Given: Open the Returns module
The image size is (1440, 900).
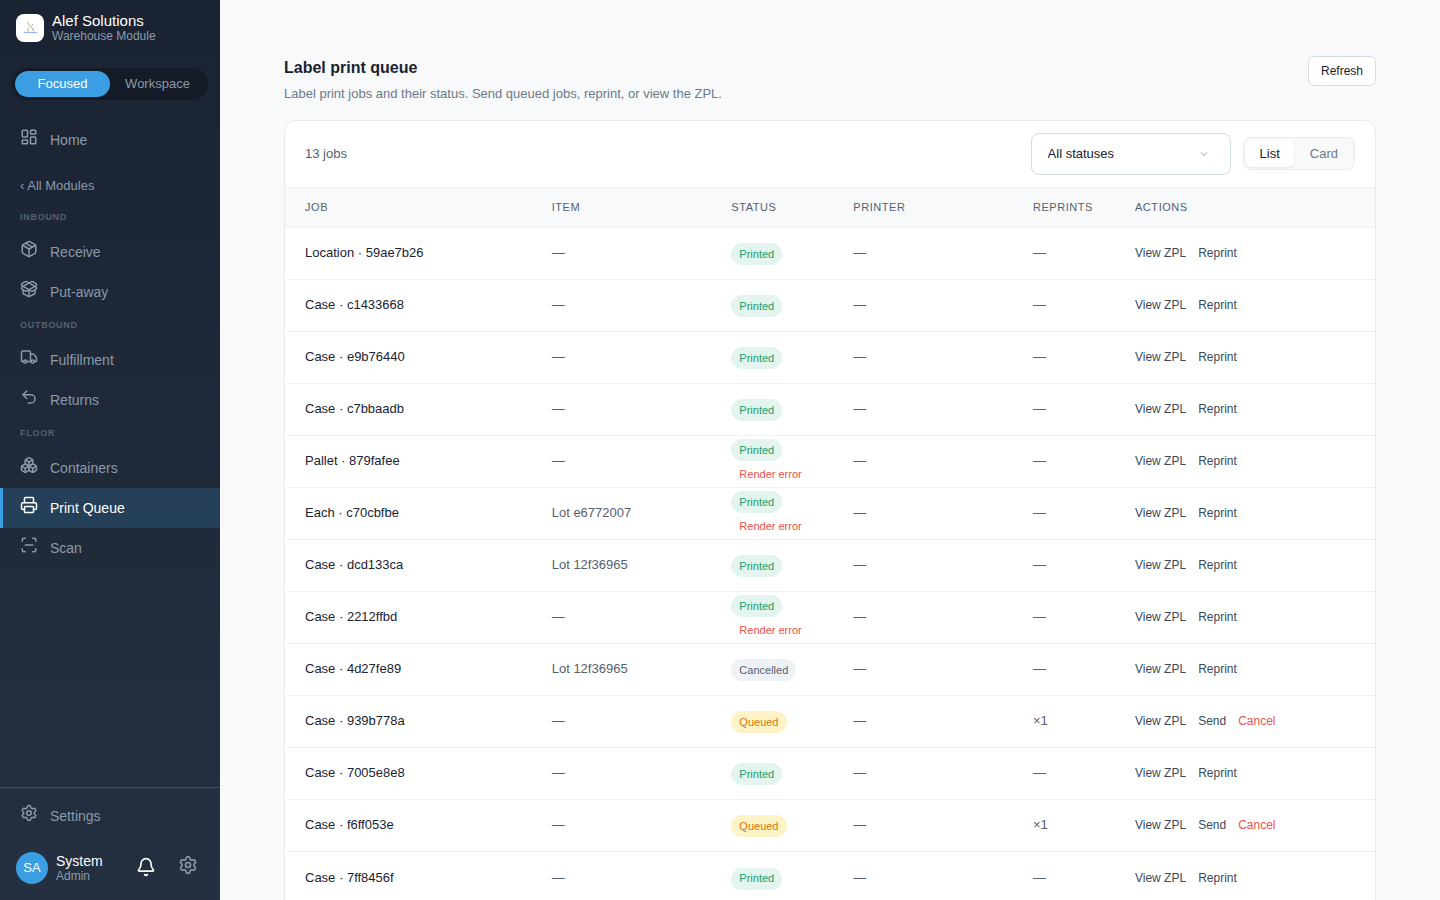Looking at the screenshot, I should (110, 400).
